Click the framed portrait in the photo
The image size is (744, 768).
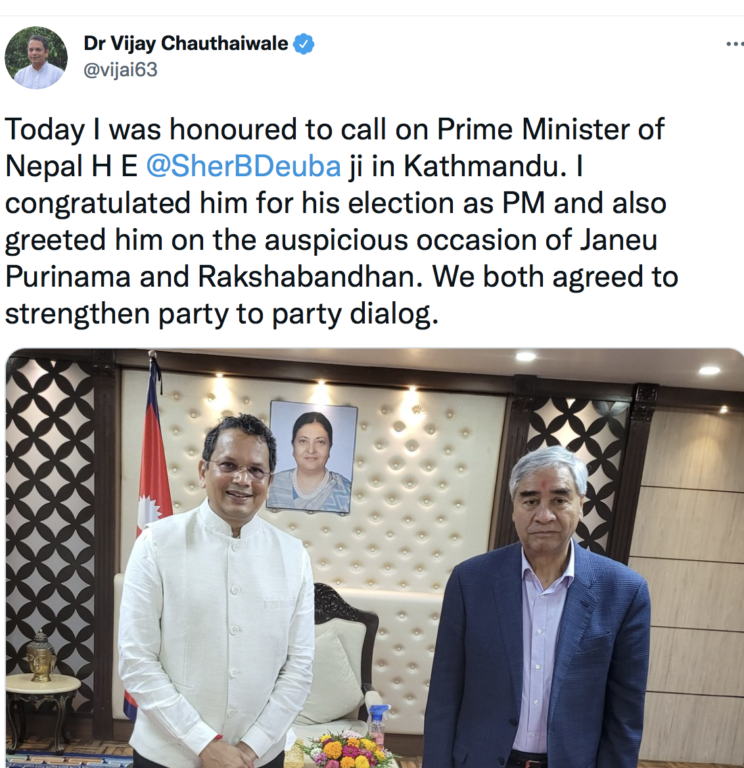[313, 457]
